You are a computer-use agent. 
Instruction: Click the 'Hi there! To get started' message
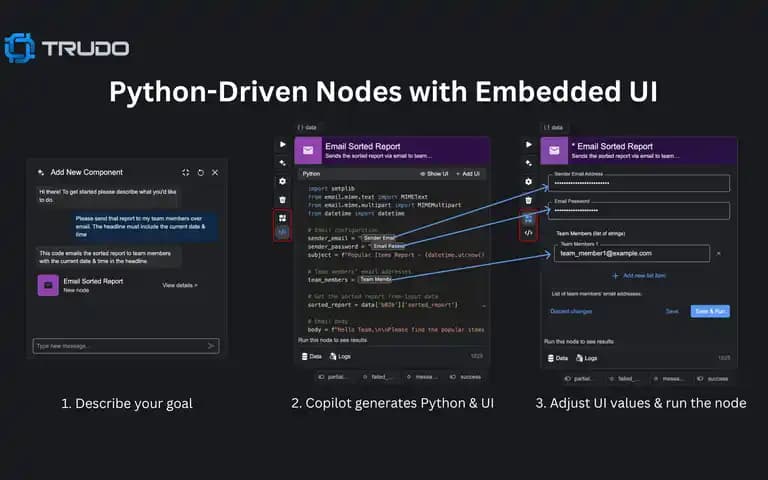point(107,196)
